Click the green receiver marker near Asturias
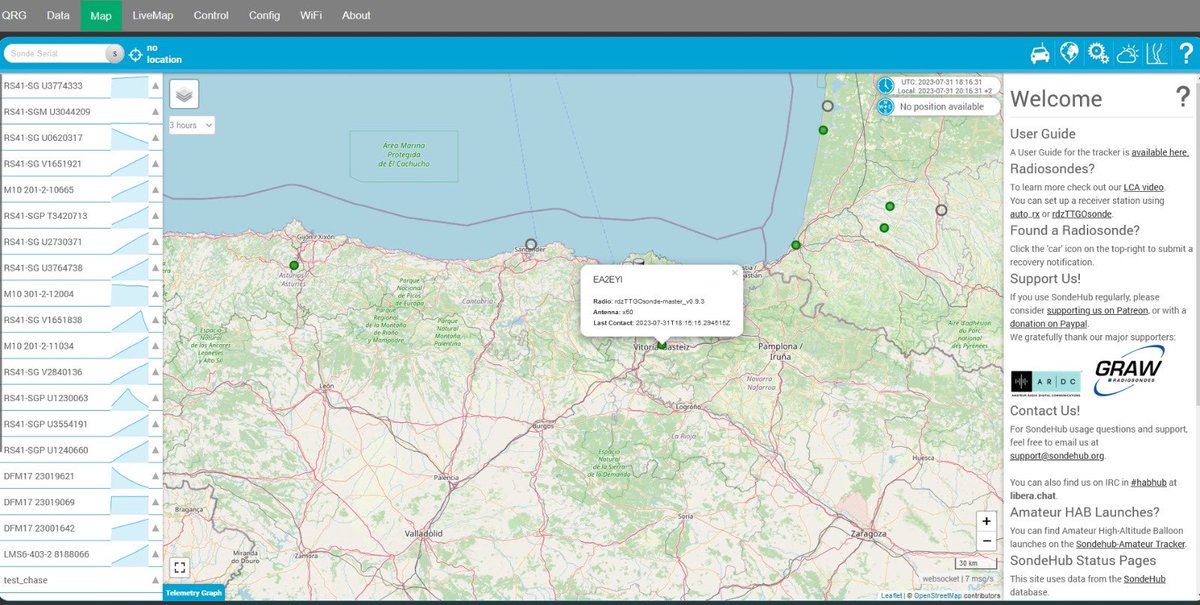The image size is (1200, 605). [294, 265]
